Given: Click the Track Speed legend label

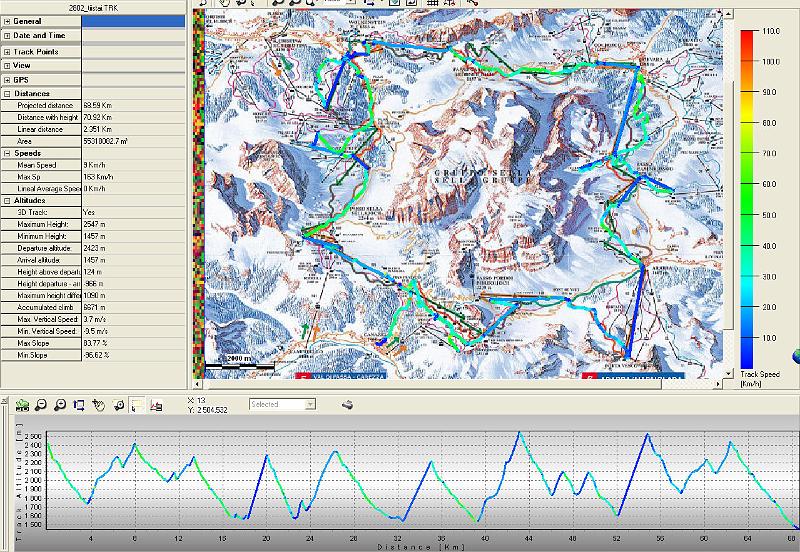Looking at the screenshot, I should [760, 379].
